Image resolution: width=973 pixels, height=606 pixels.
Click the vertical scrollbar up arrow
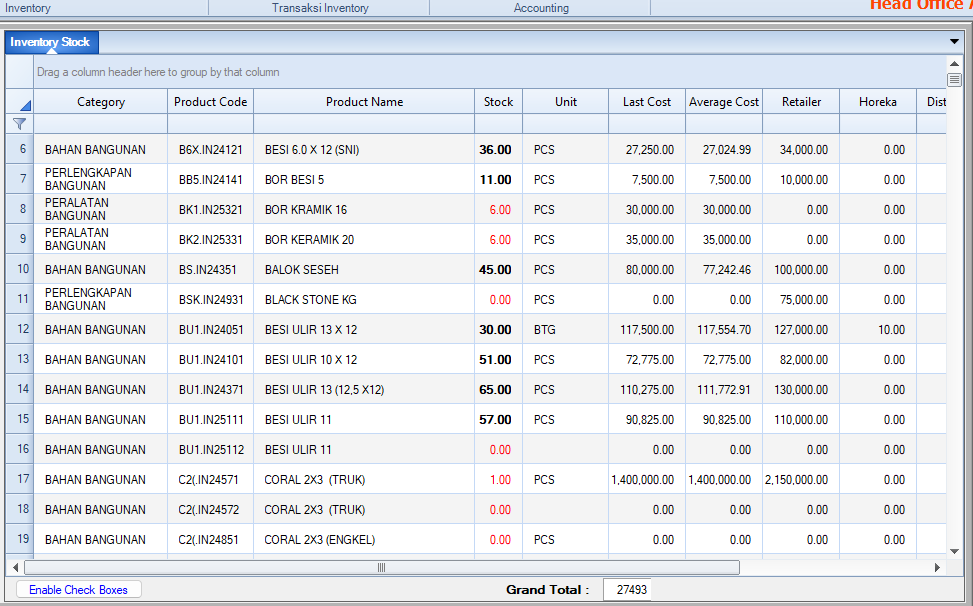[x=954, y=65]
